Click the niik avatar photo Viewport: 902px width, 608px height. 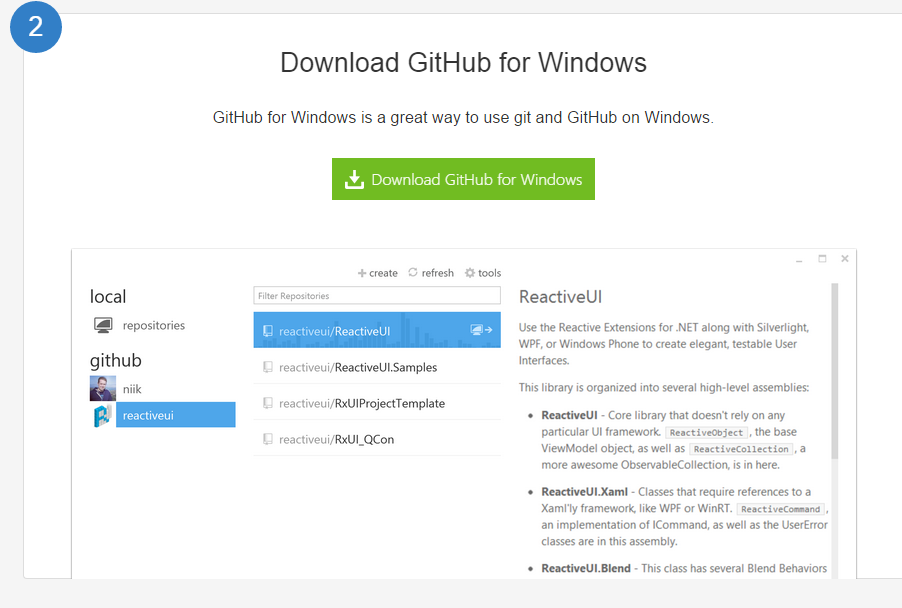point(102,388)
